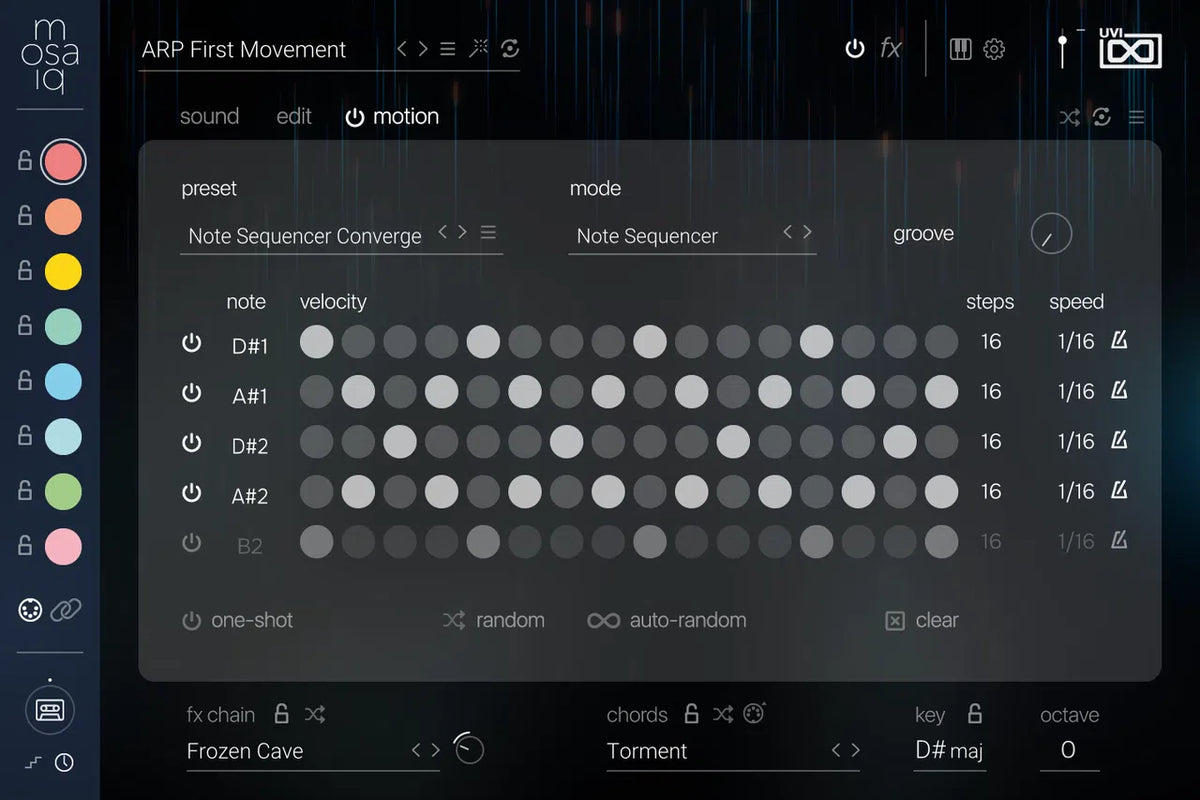Switch to the edit tab
Screen dimensions: 1200x800
[294, 117]
